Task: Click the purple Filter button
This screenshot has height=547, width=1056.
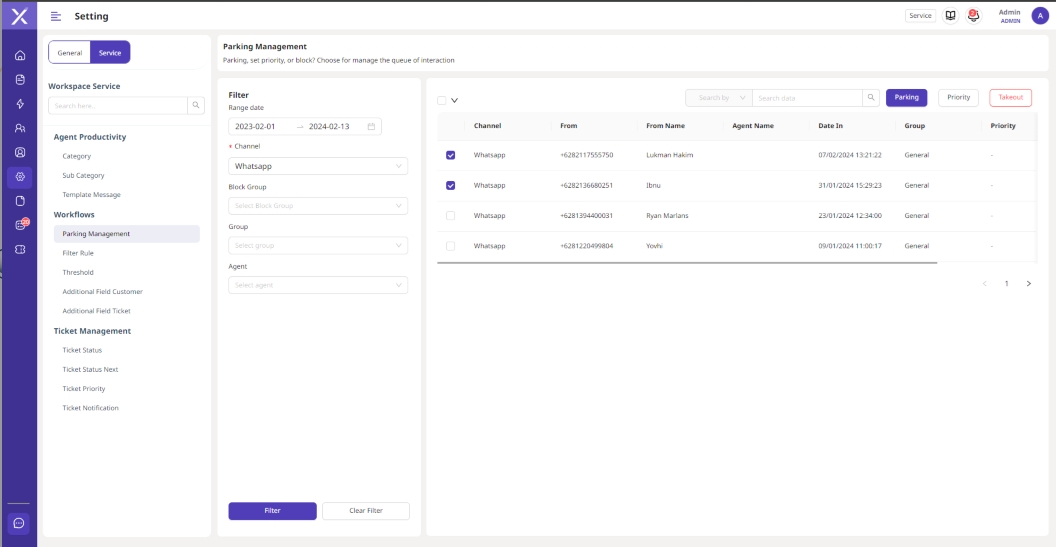Action: (x=272, y=511)
